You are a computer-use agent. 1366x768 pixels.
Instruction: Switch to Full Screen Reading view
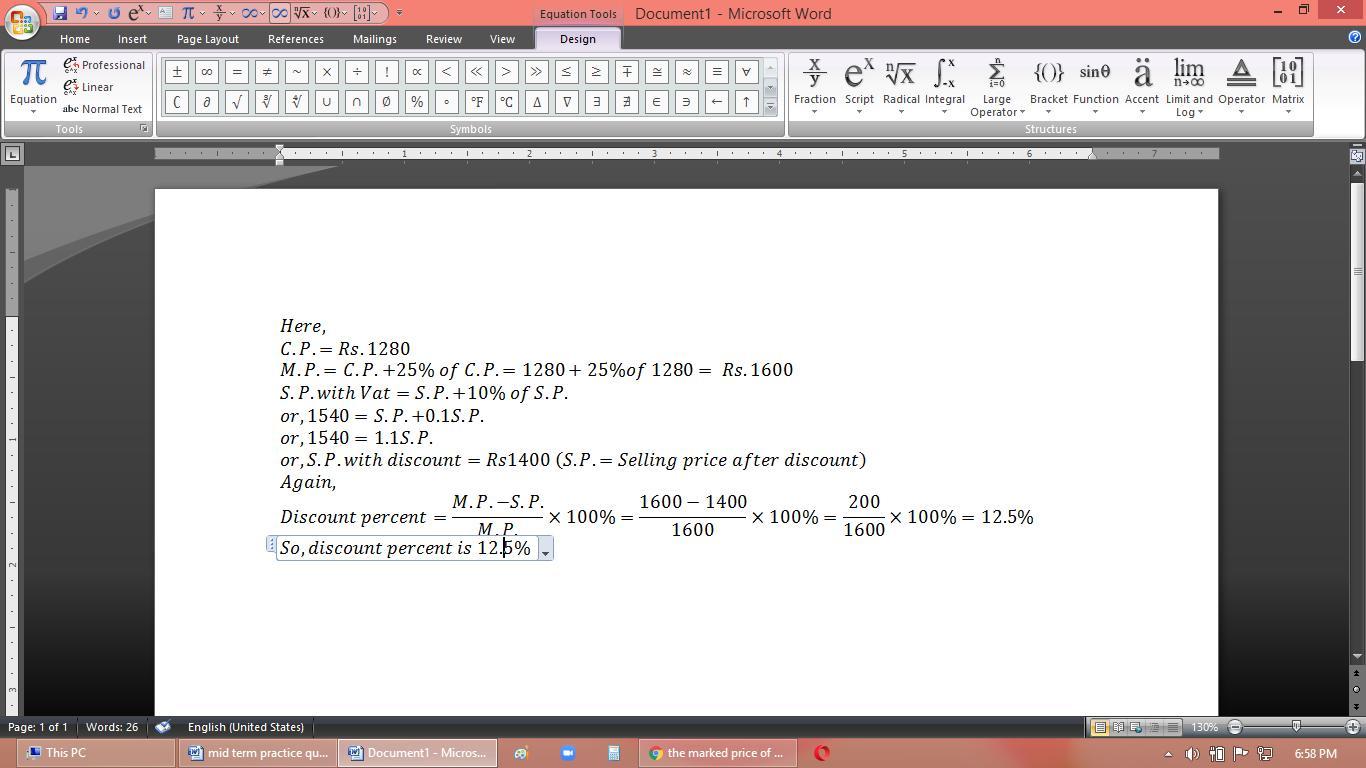point(1118,727)
